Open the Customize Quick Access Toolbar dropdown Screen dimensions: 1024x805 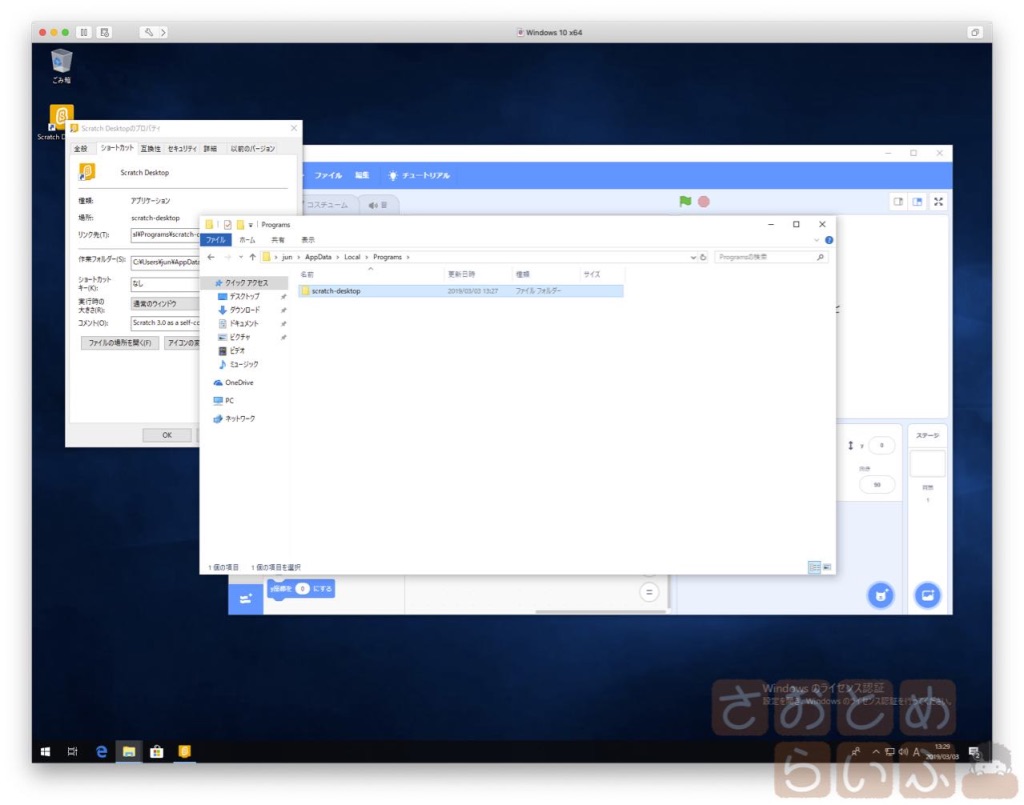250,225
